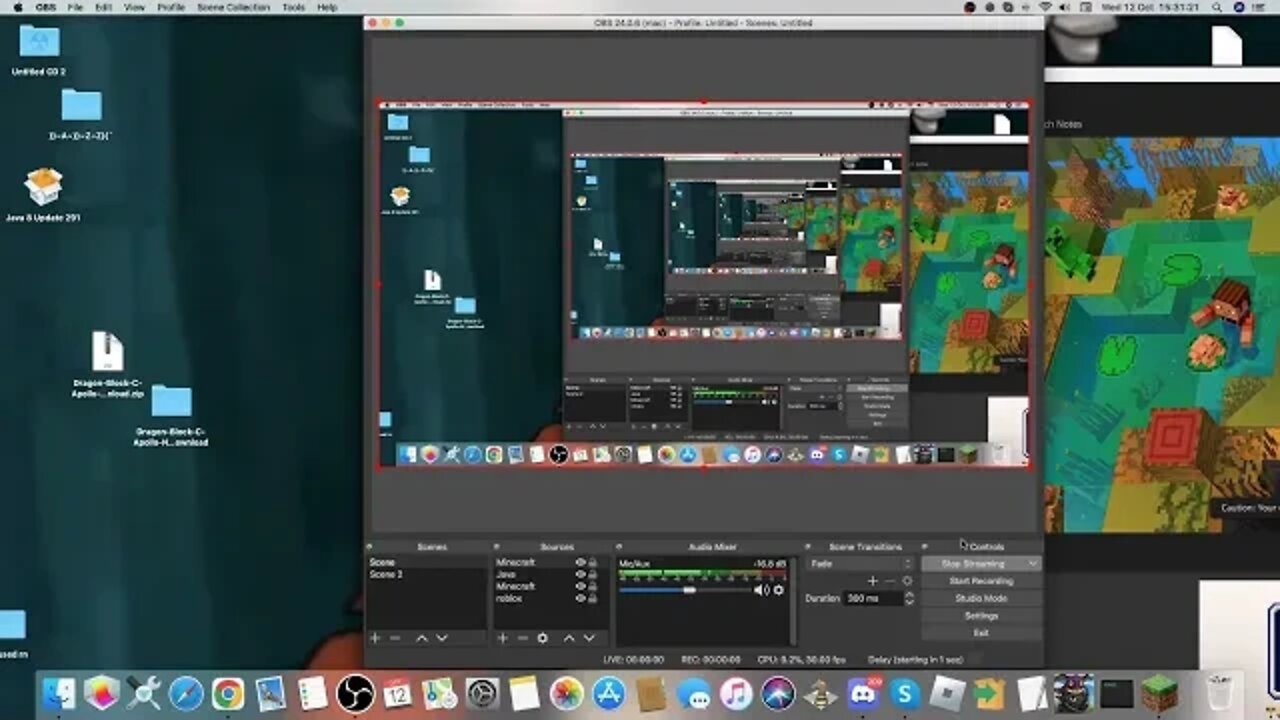Enable Studio Mode

coord(981,598)
